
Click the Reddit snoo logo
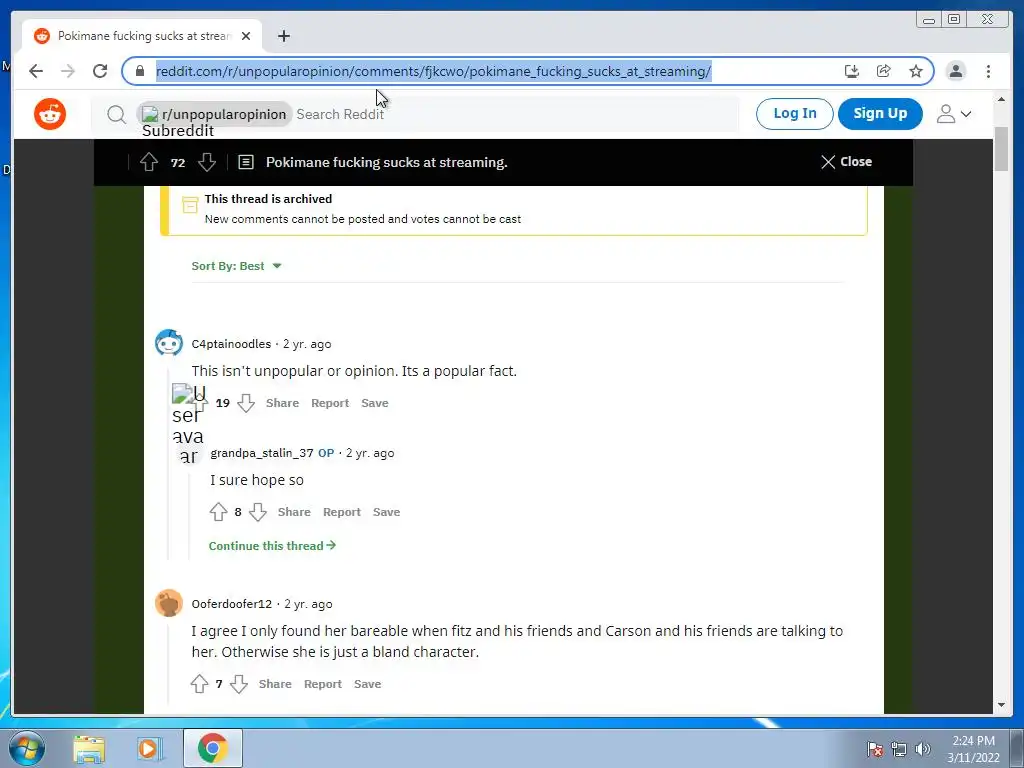pos(50,114)
